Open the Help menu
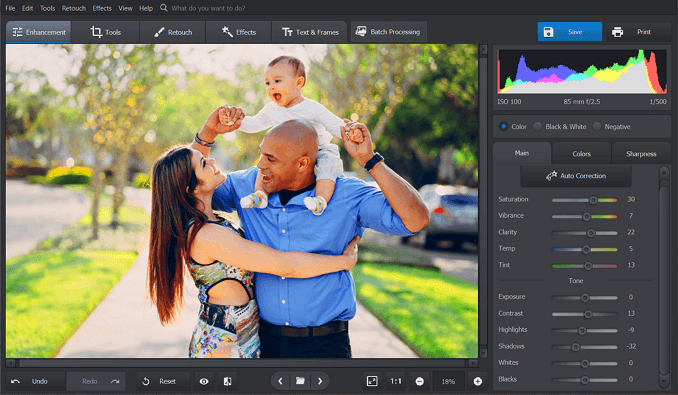 (146, 8)
